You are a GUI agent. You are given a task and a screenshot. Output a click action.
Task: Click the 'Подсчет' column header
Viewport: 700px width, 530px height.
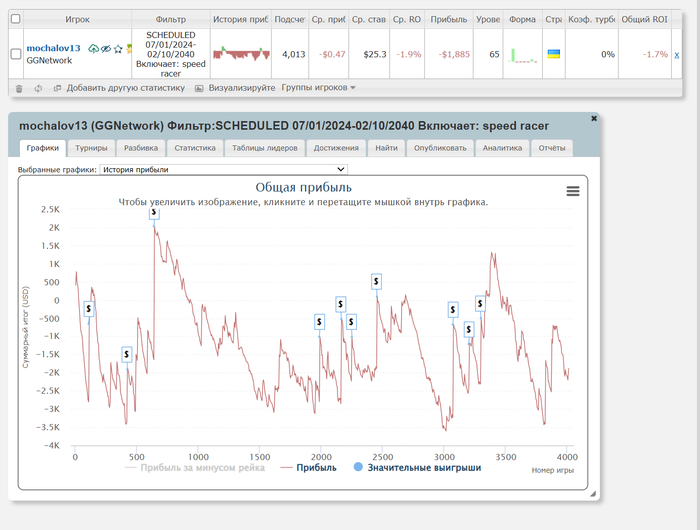pos(290,19)
